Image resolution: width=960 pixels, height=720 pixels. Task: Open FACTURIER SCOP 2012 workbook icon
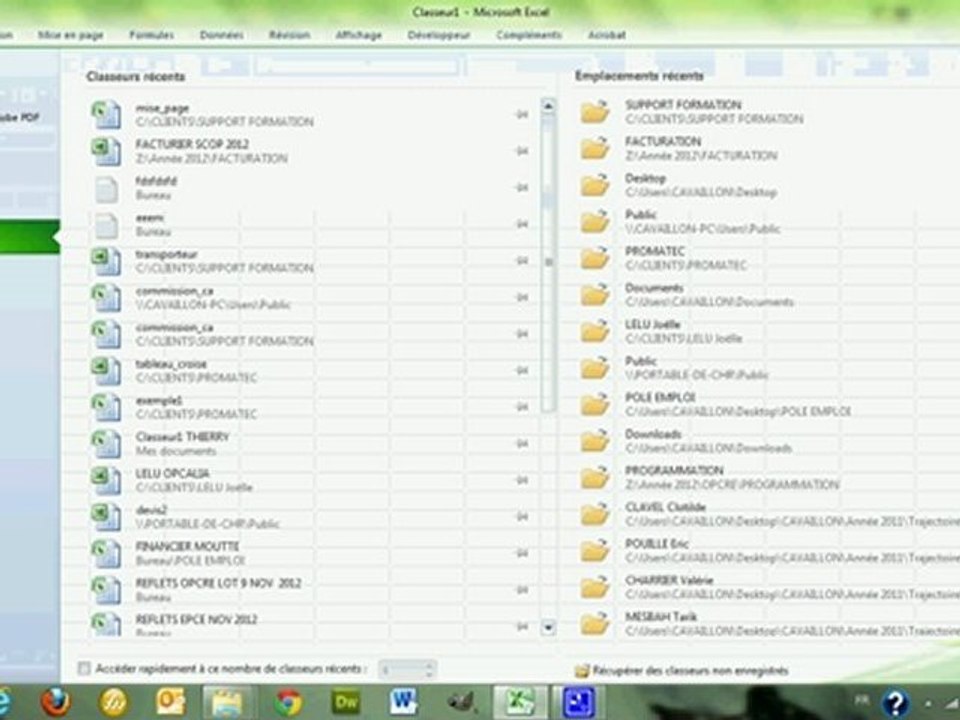pyautogui.click(x=107, y=151)
